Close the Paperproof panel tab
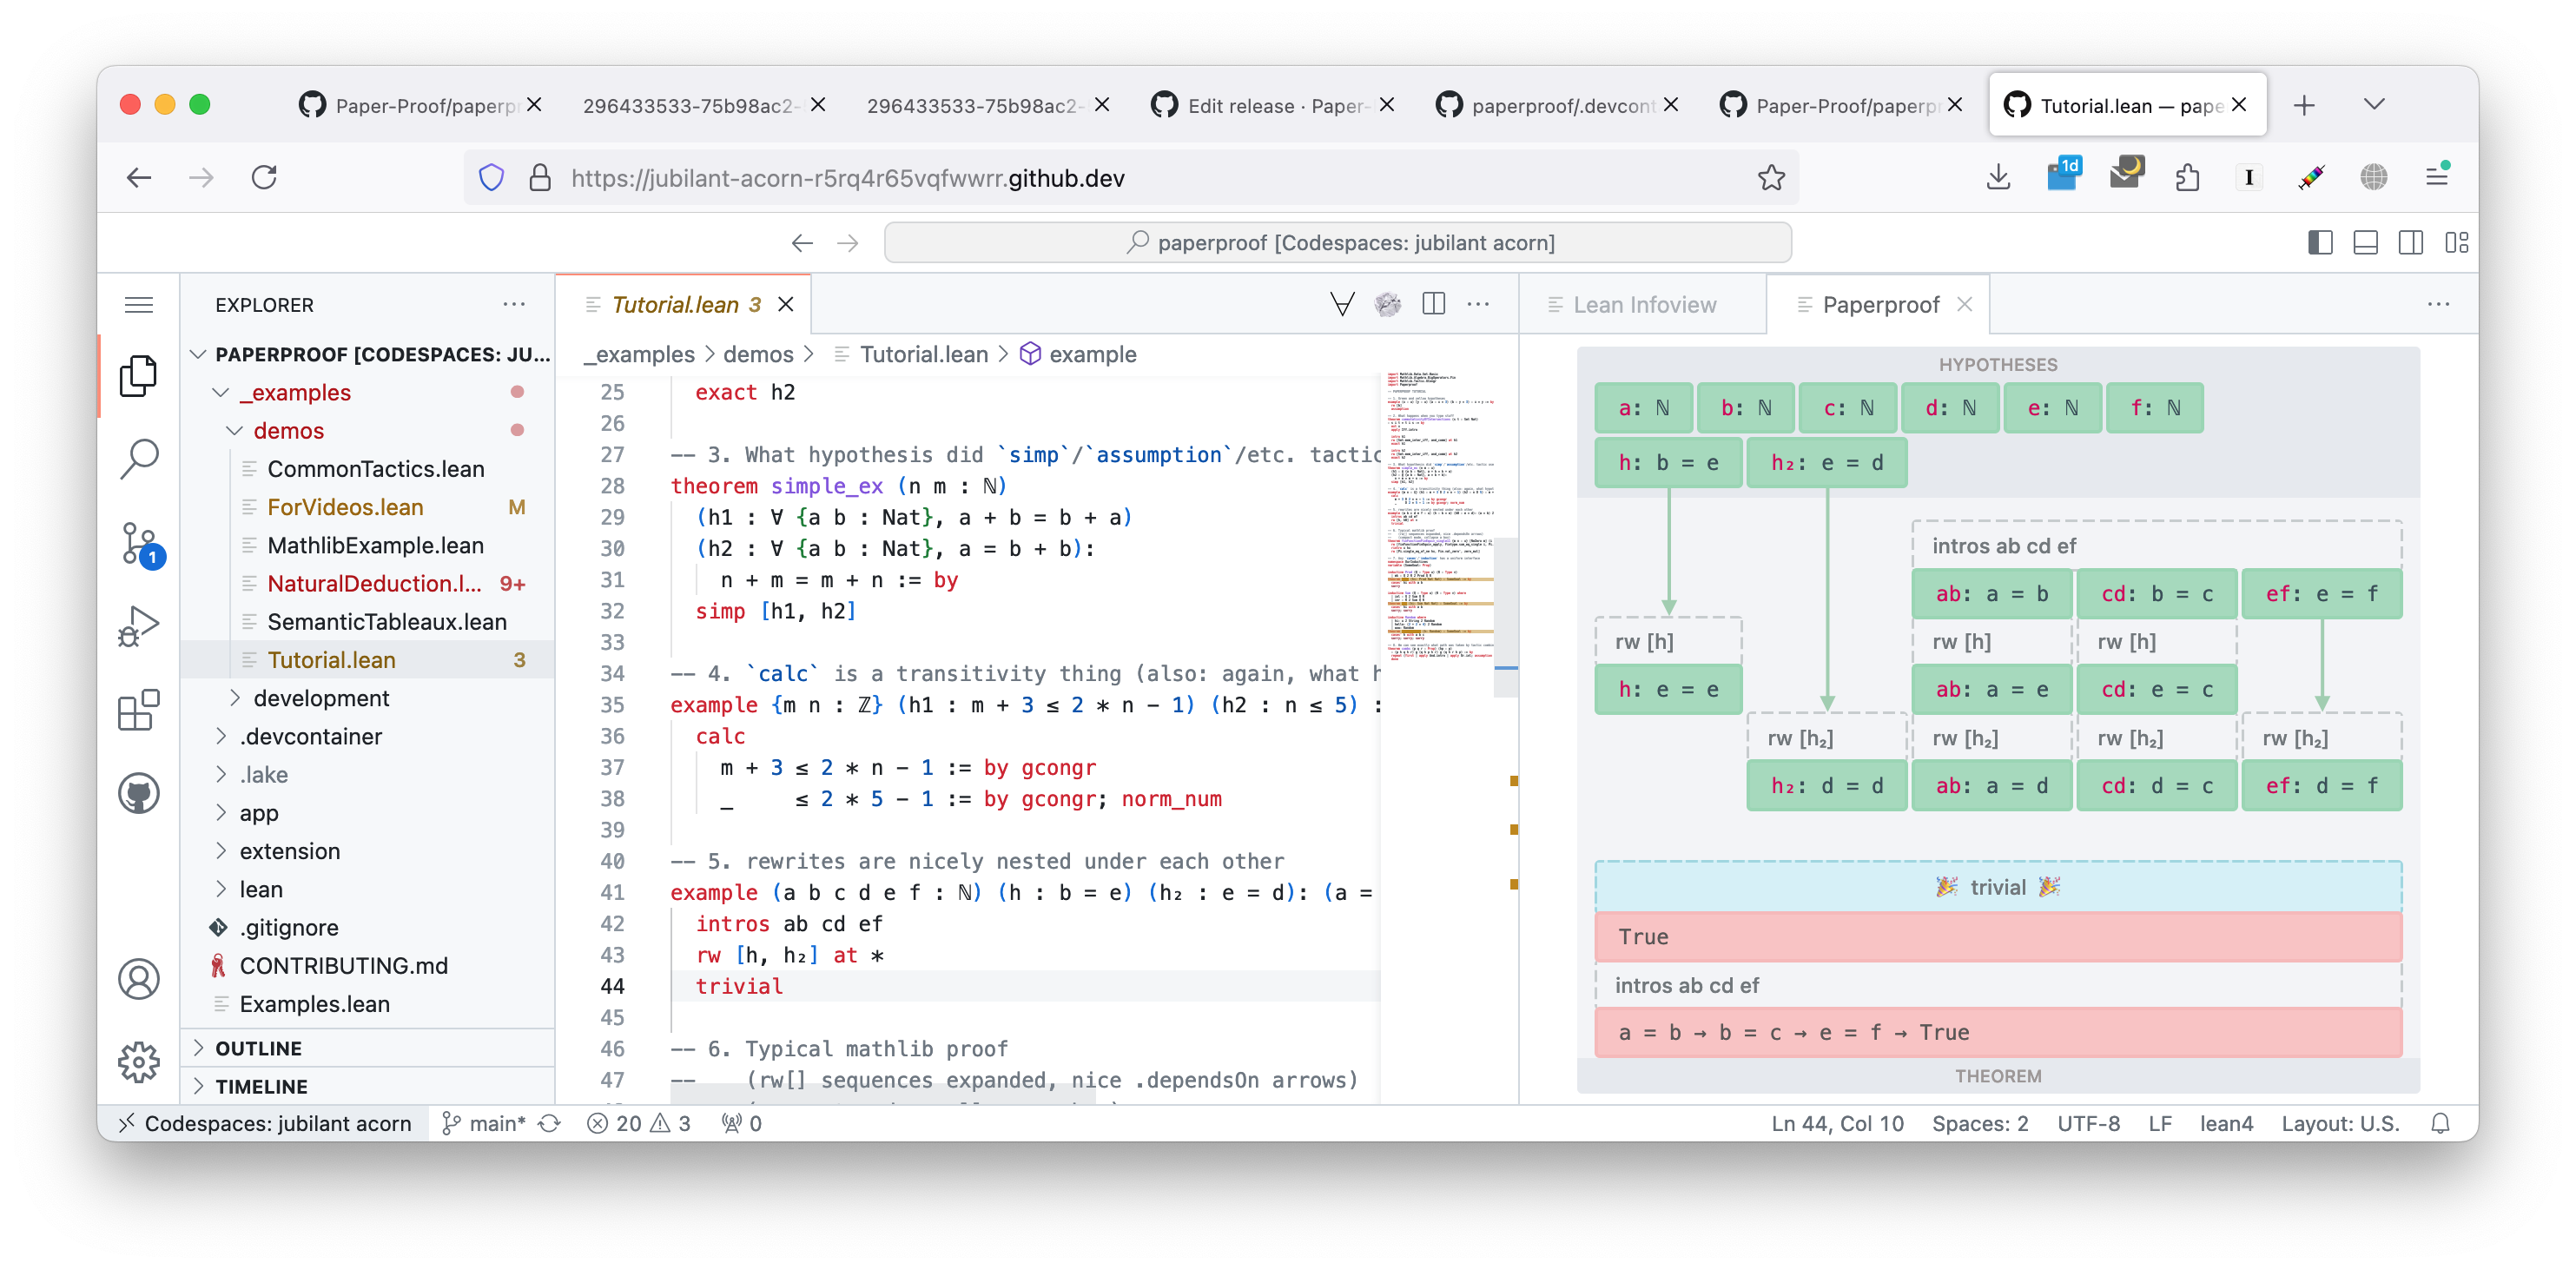 pyautogui.click(x=1964, y=304)
